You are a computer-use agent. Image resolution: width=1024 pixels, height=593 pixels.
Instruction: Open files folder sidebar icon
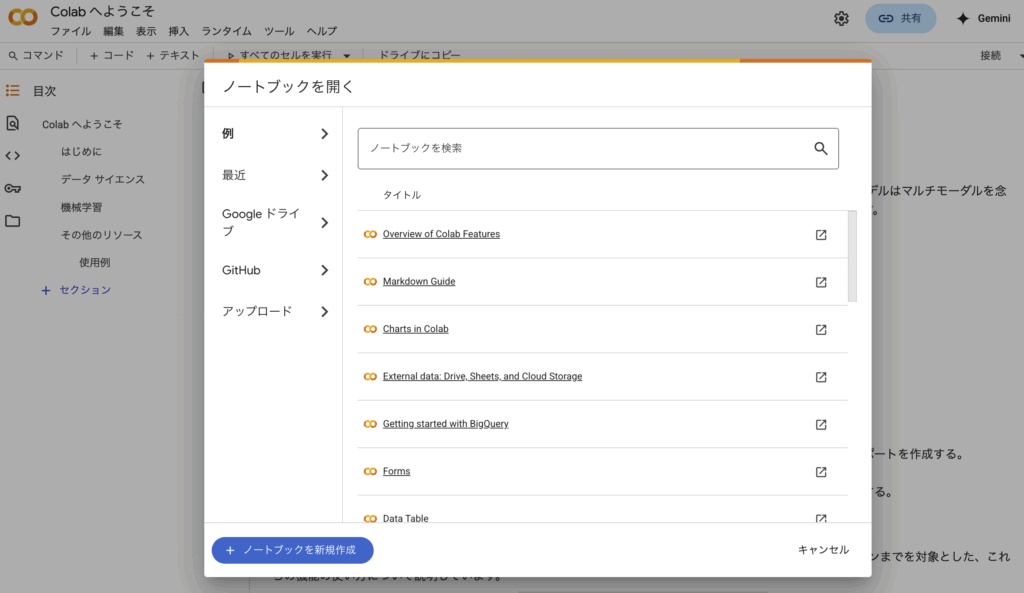point(12,221)
